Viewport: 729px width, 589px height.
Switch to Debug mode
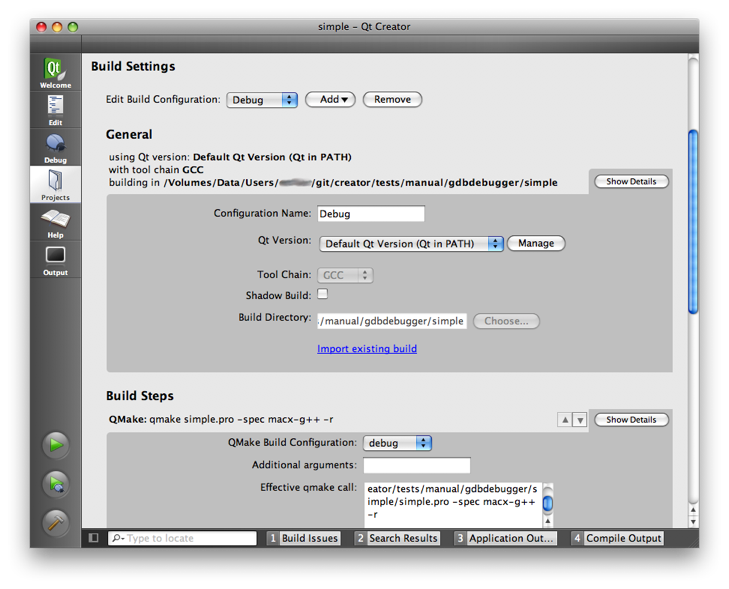55,147
